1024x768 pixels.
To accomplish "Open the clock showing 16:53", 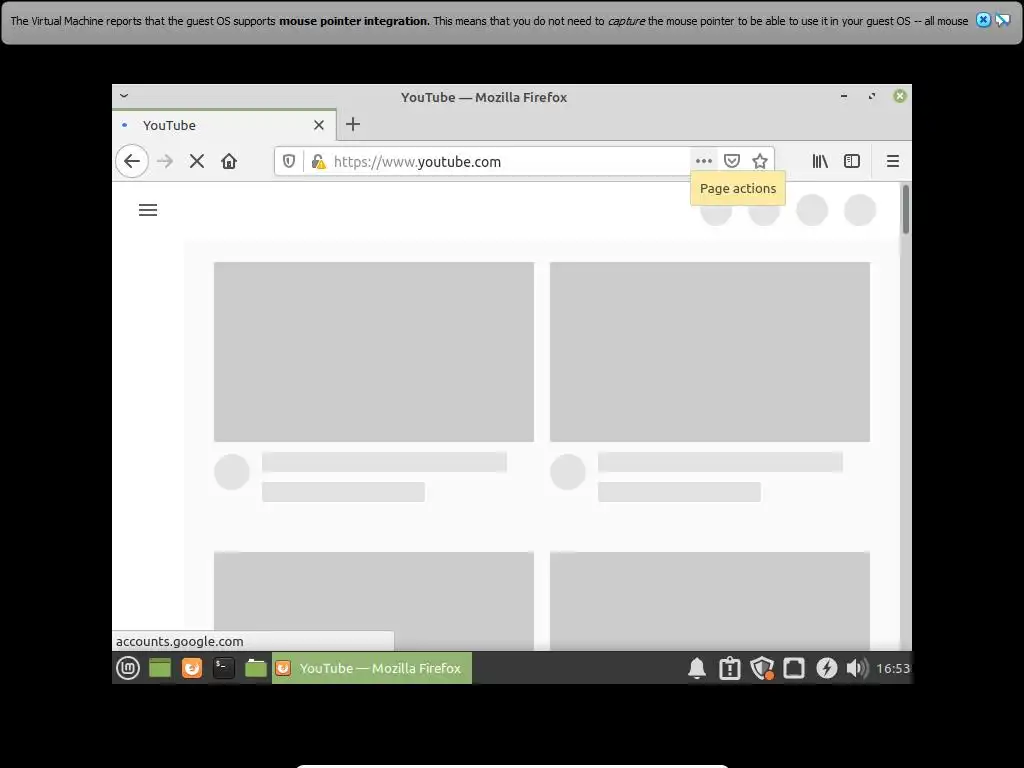I will pyautogui.click(x=893, y=668).
